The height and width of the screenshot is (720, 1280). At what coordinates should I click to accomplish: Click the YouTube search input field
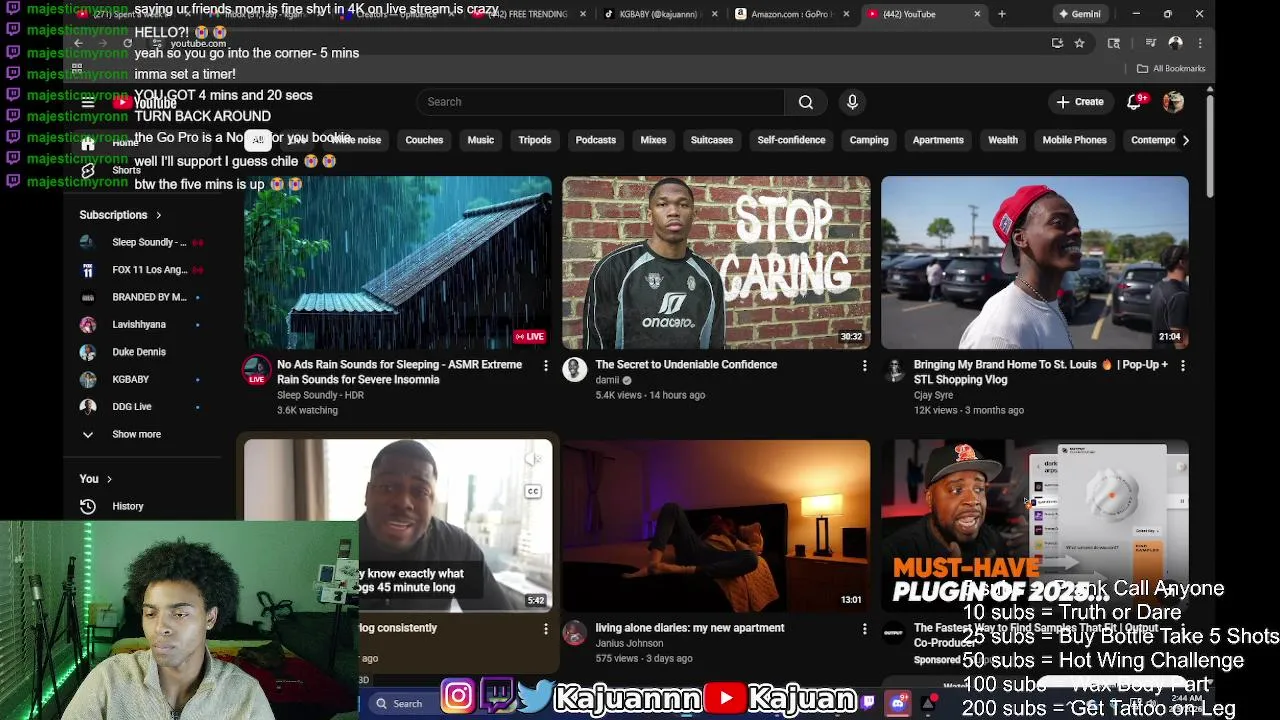600,102
